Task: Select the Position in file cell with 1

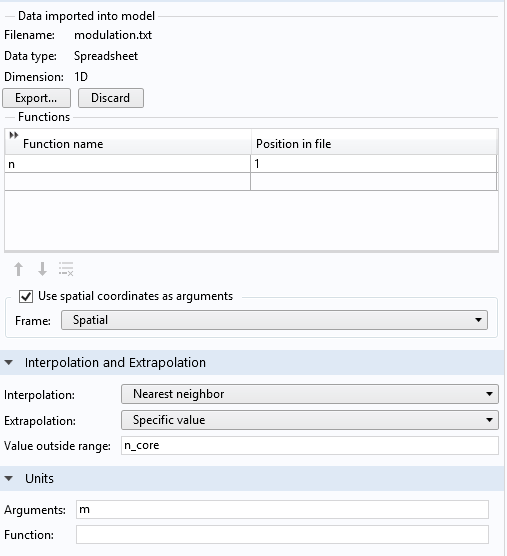Action: (x=374, y=164)
